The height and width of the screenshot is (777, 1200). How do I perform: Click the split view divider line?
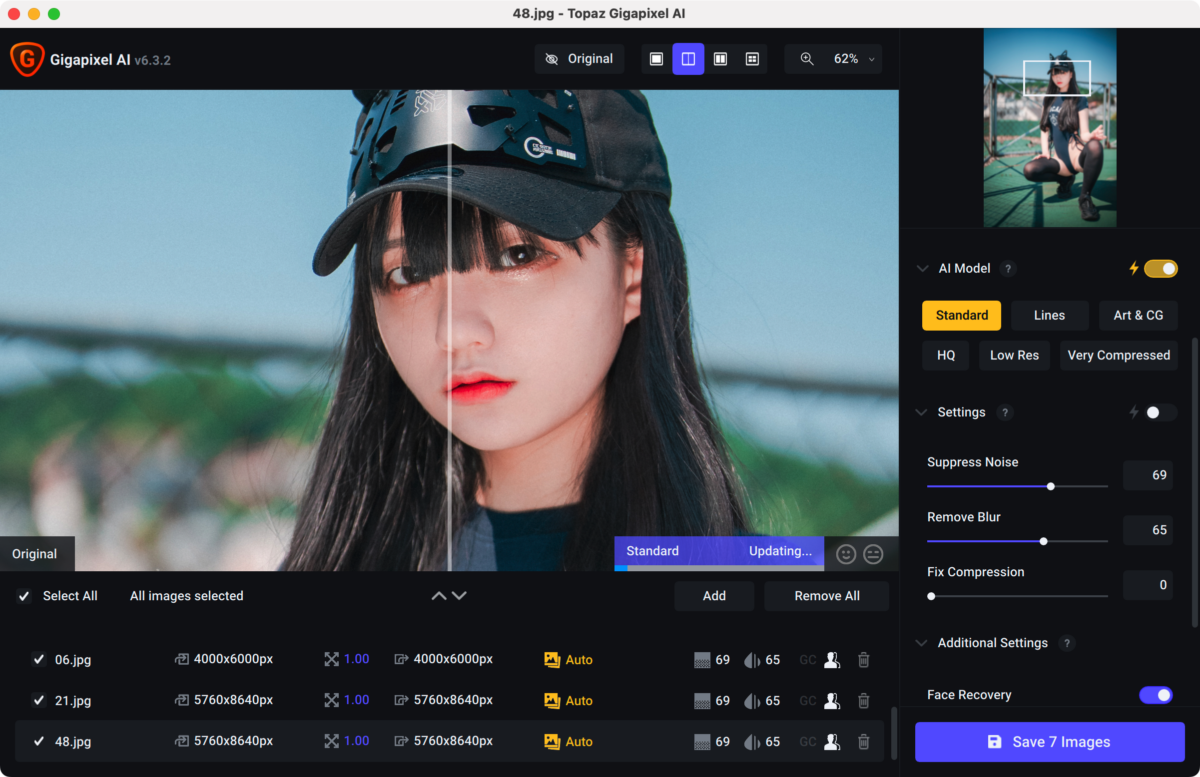pyautogui.click(x=450, y=330)
